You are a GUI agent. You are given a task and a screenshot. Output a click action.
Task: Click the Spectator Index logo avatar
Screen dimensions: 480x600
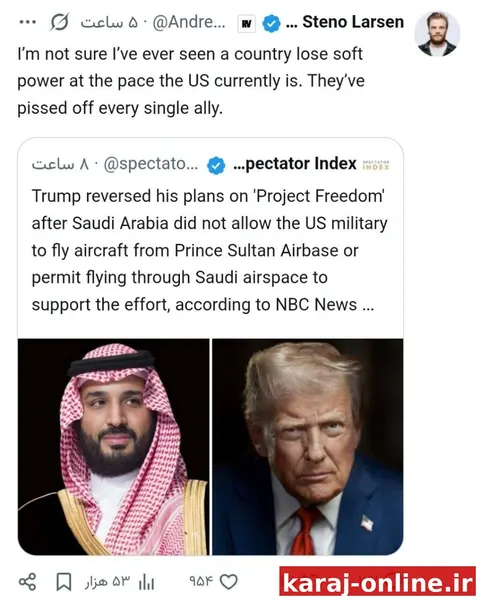click(x=376, y=165)
